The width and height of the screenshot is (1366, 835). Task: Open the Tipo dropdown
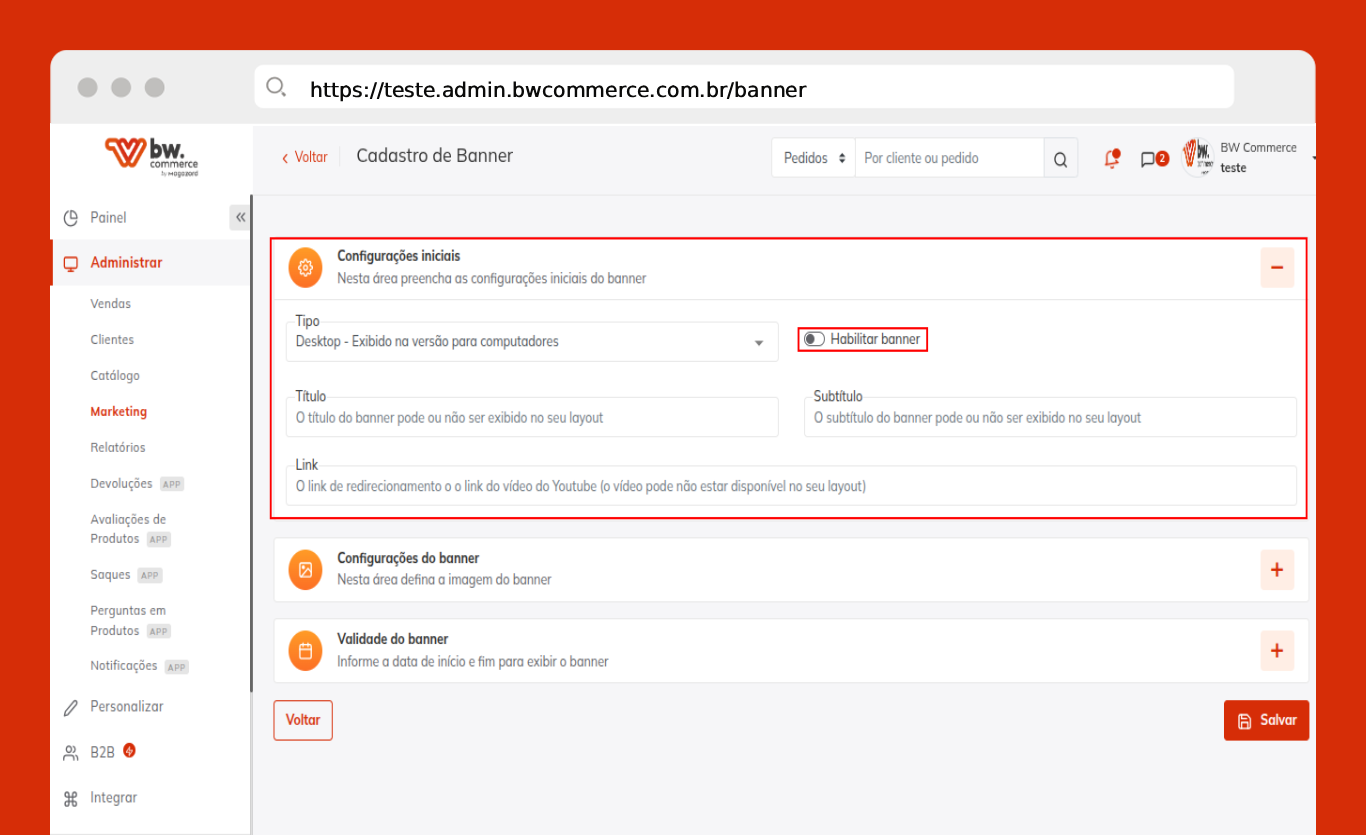531,342
